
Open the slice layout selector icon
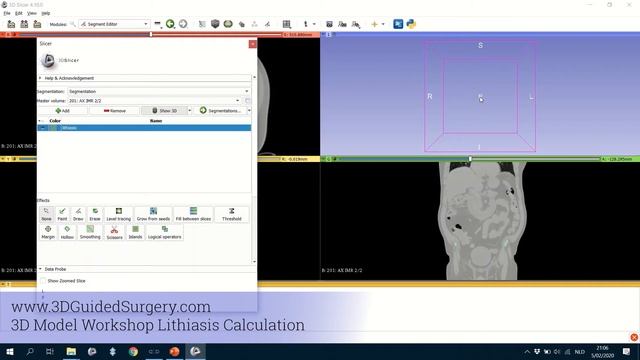tap(287, 24)
